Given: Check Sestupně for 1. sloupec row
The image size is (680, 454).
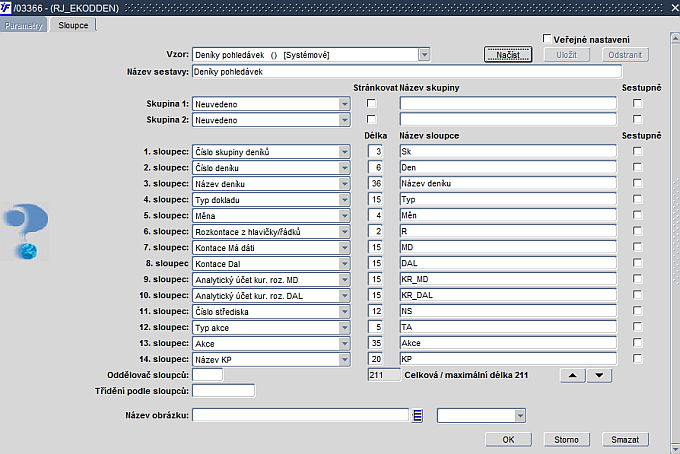Looking at the screenshot, I should 637,151.
